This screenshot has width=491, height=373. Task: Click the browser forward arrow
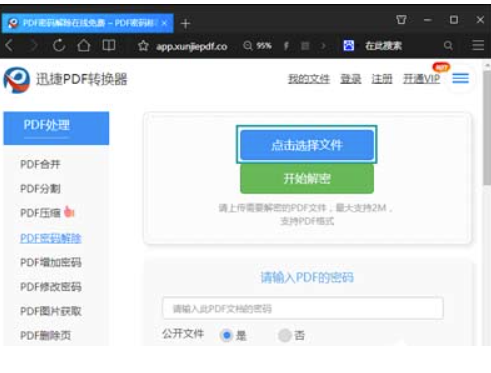point(34,45)
